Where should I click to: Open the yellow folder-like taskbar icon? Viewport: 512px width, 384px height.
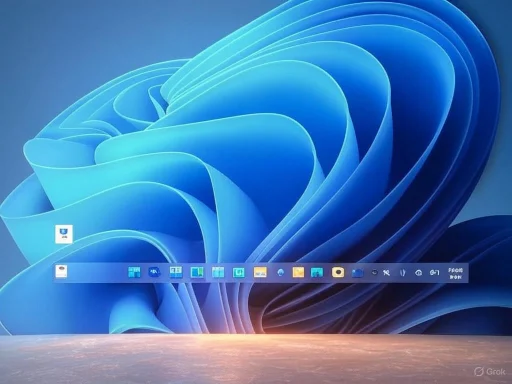coord(298,272)
